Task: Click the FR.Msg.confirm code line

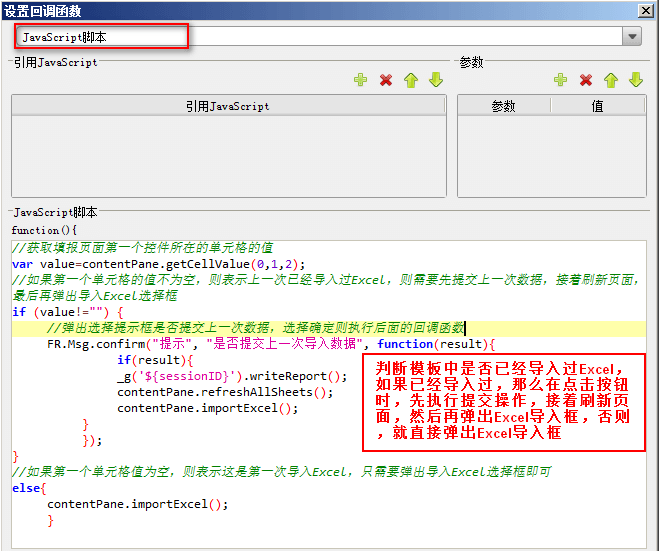Action: click(x=271, y=344)
